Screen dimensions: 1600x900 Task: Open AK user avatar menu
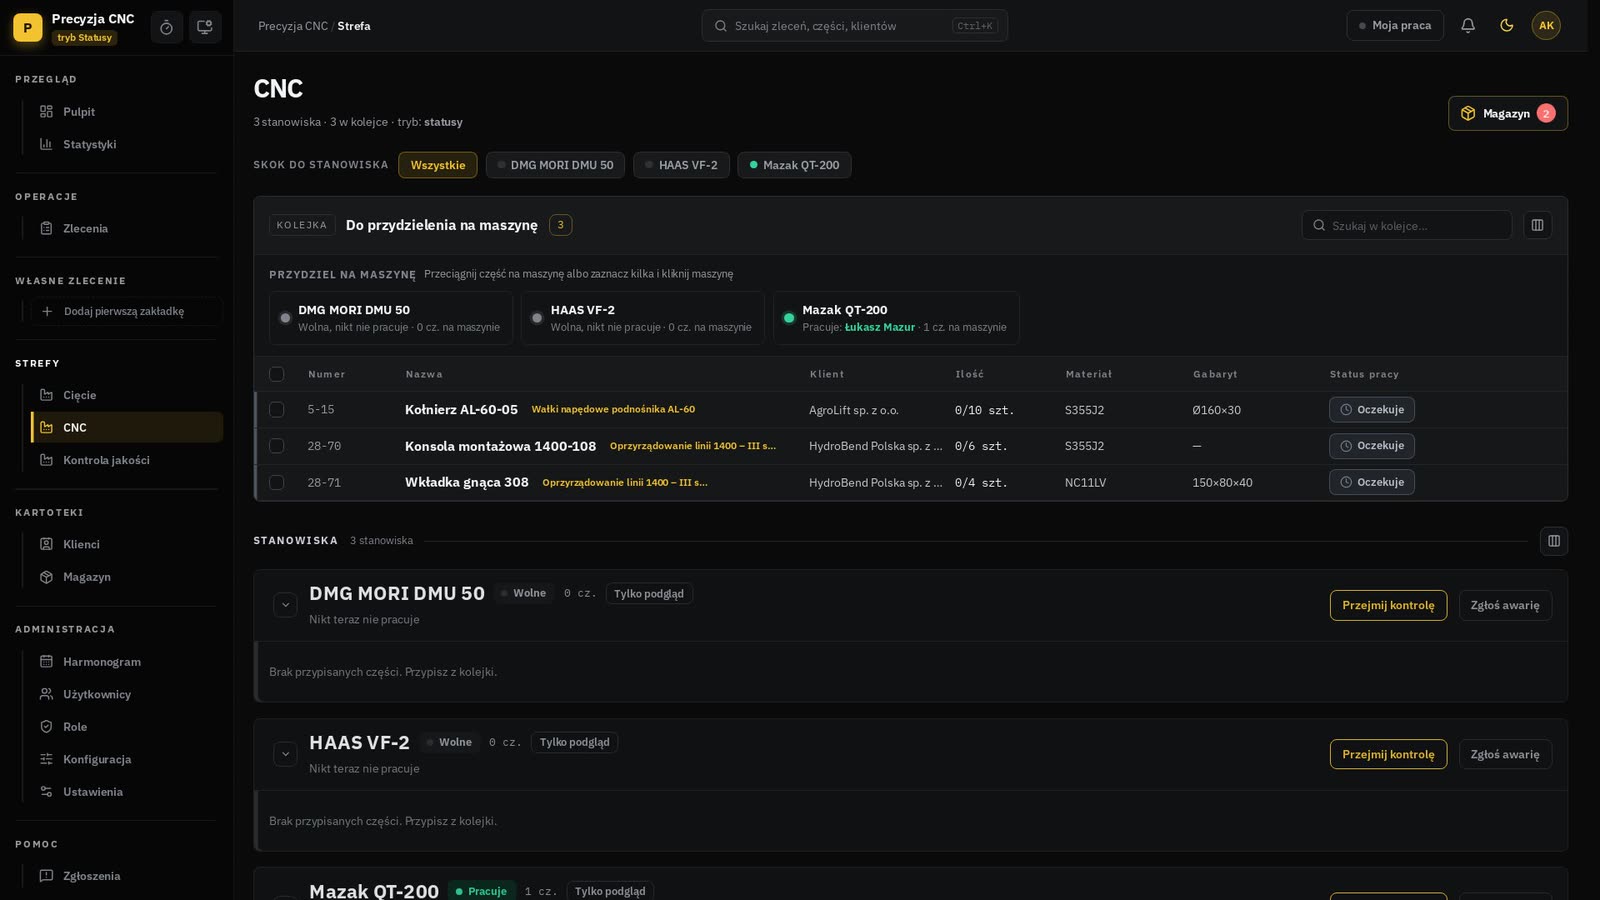(1546, 26)
